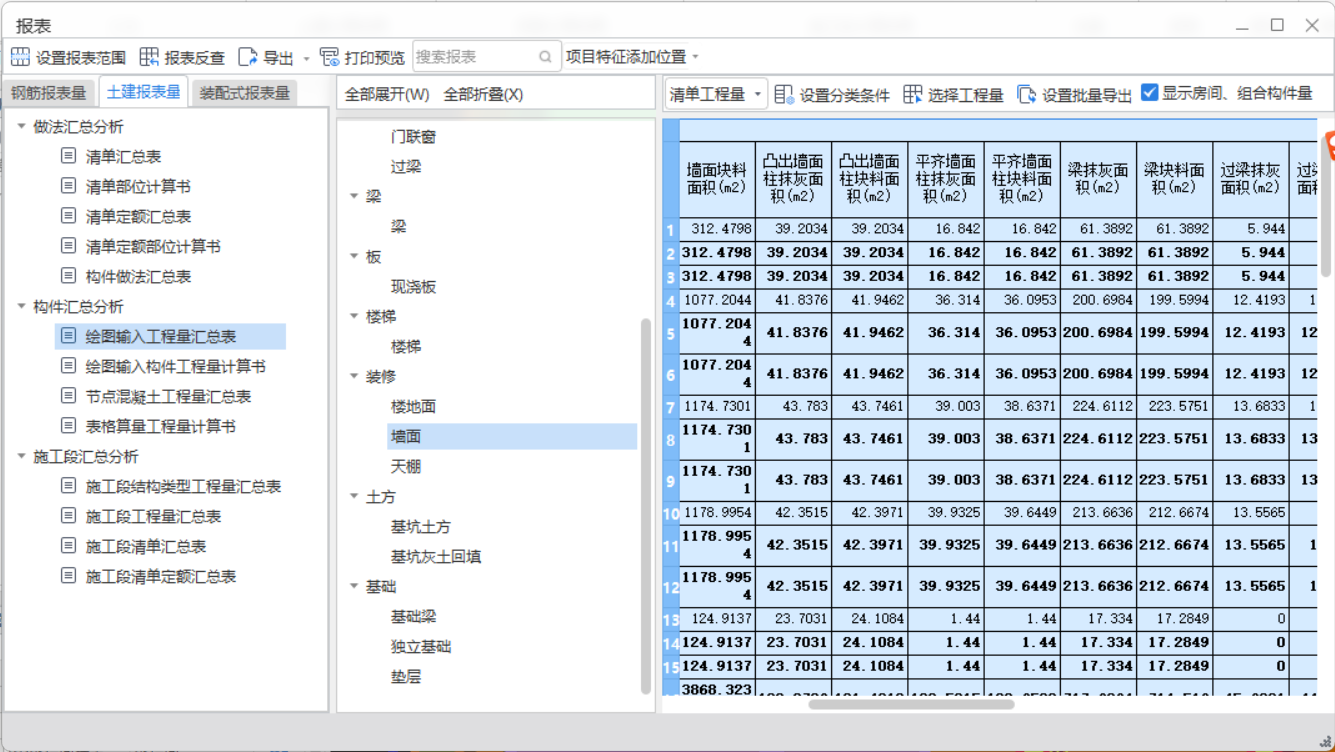Click 墙面块料面积(m2) column header

pyautogui.click(x=717, y=179)
